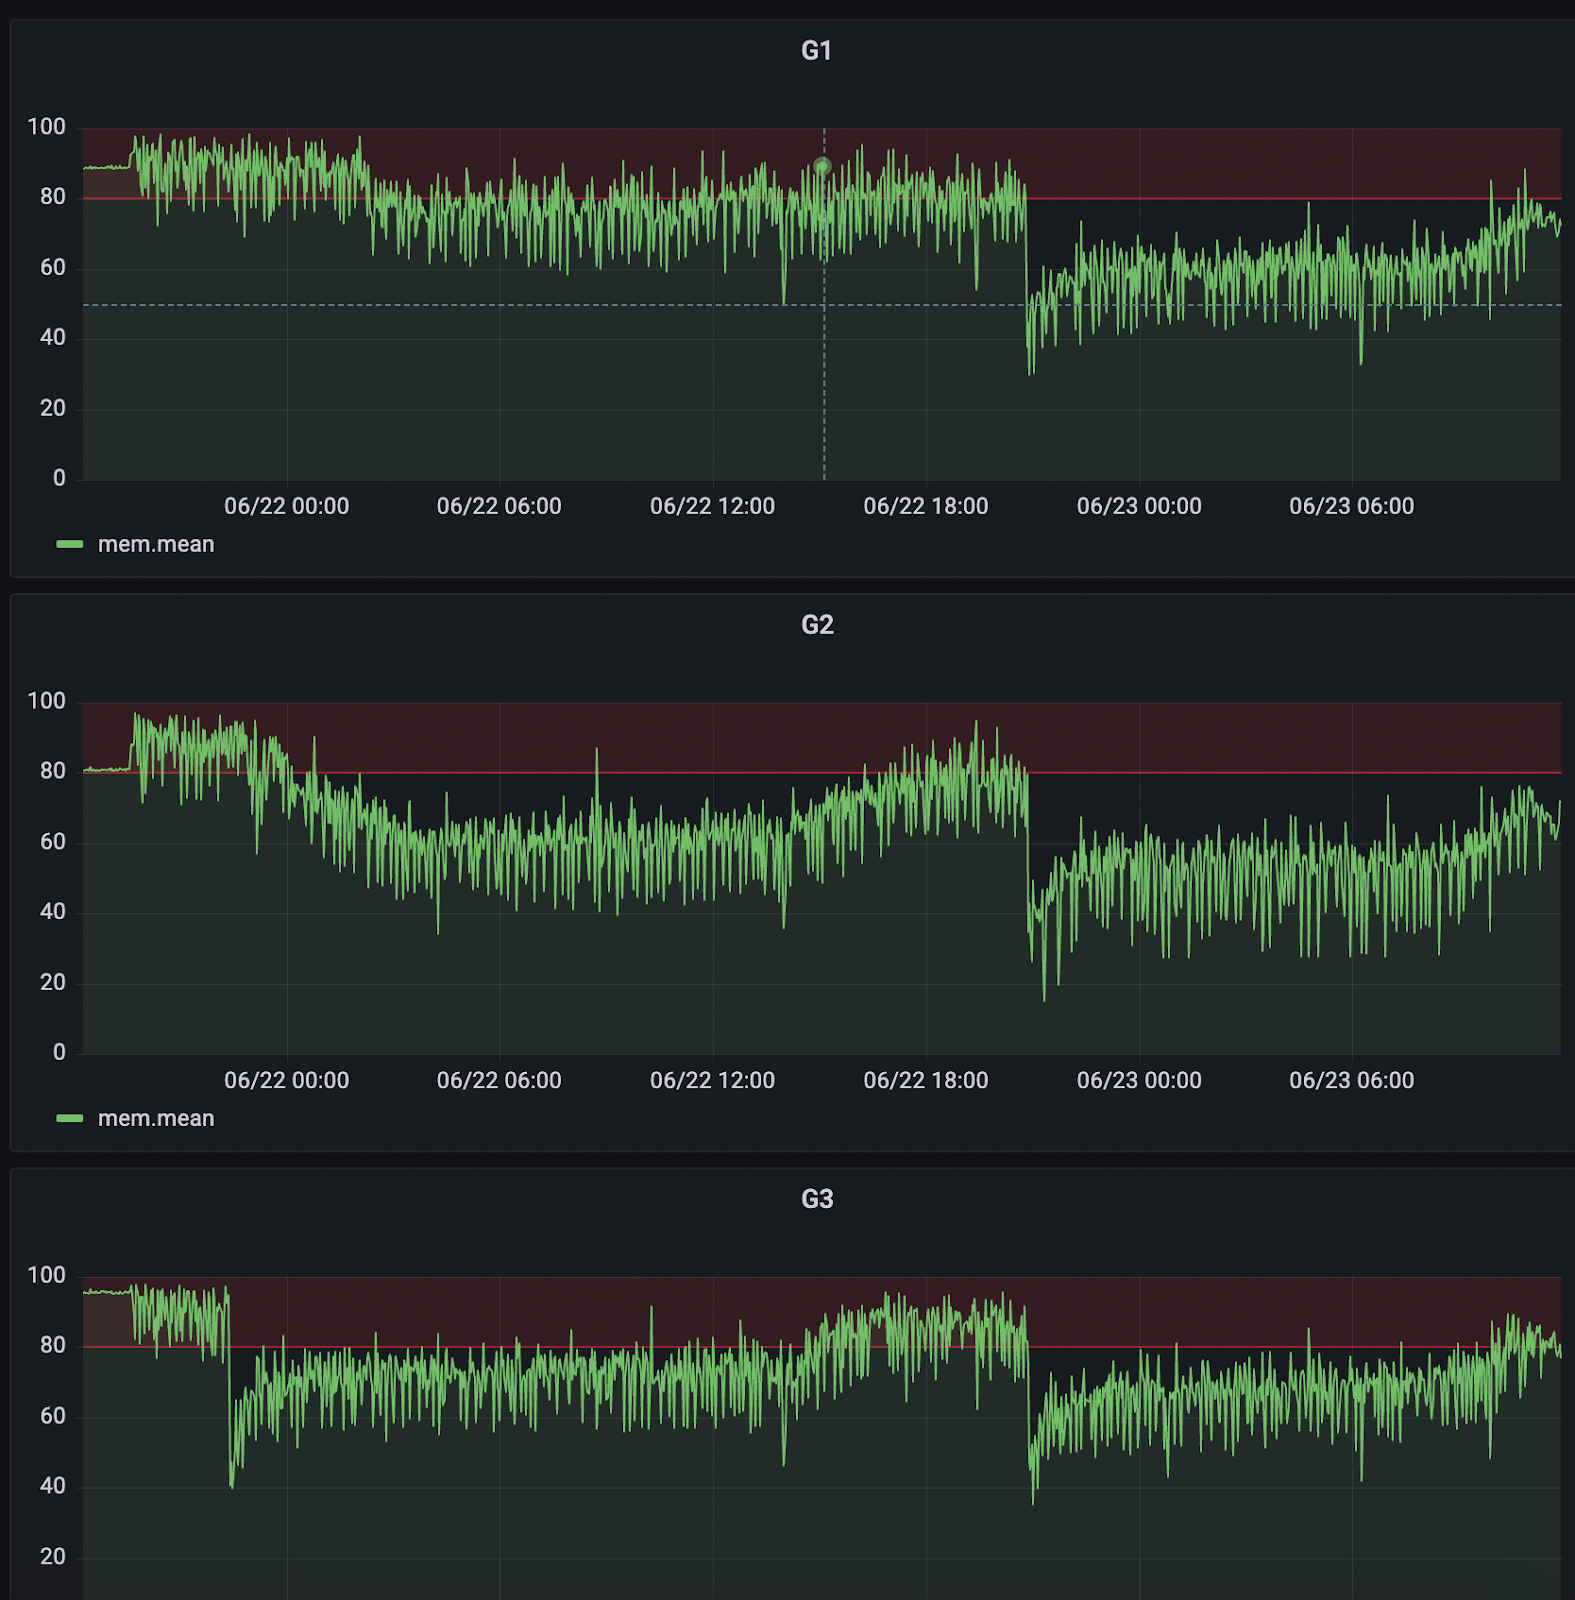The image size is (1575, 1600).
Task: Click the 06/22 00:00 label under G2
Action: coord(286,1081)
